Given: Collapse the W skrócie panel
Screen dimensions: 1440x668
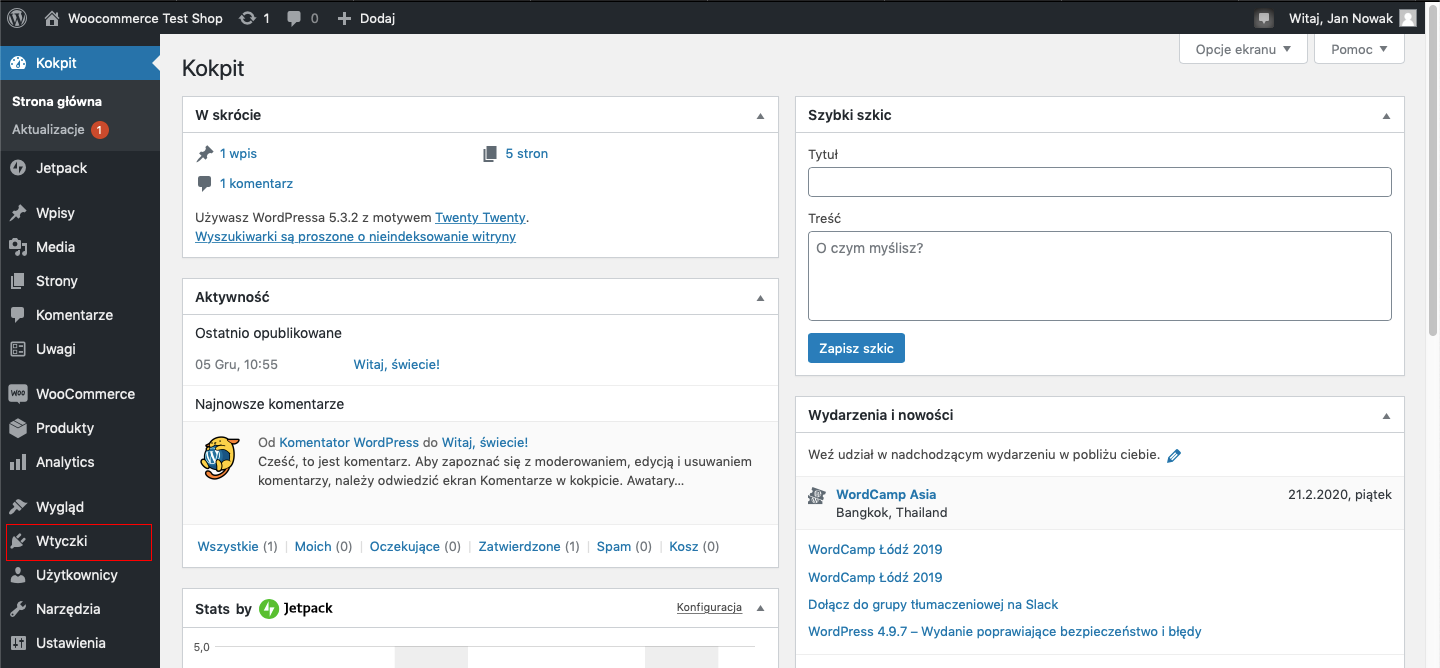Looking at the screenshot, I should (x=760, y=116).
